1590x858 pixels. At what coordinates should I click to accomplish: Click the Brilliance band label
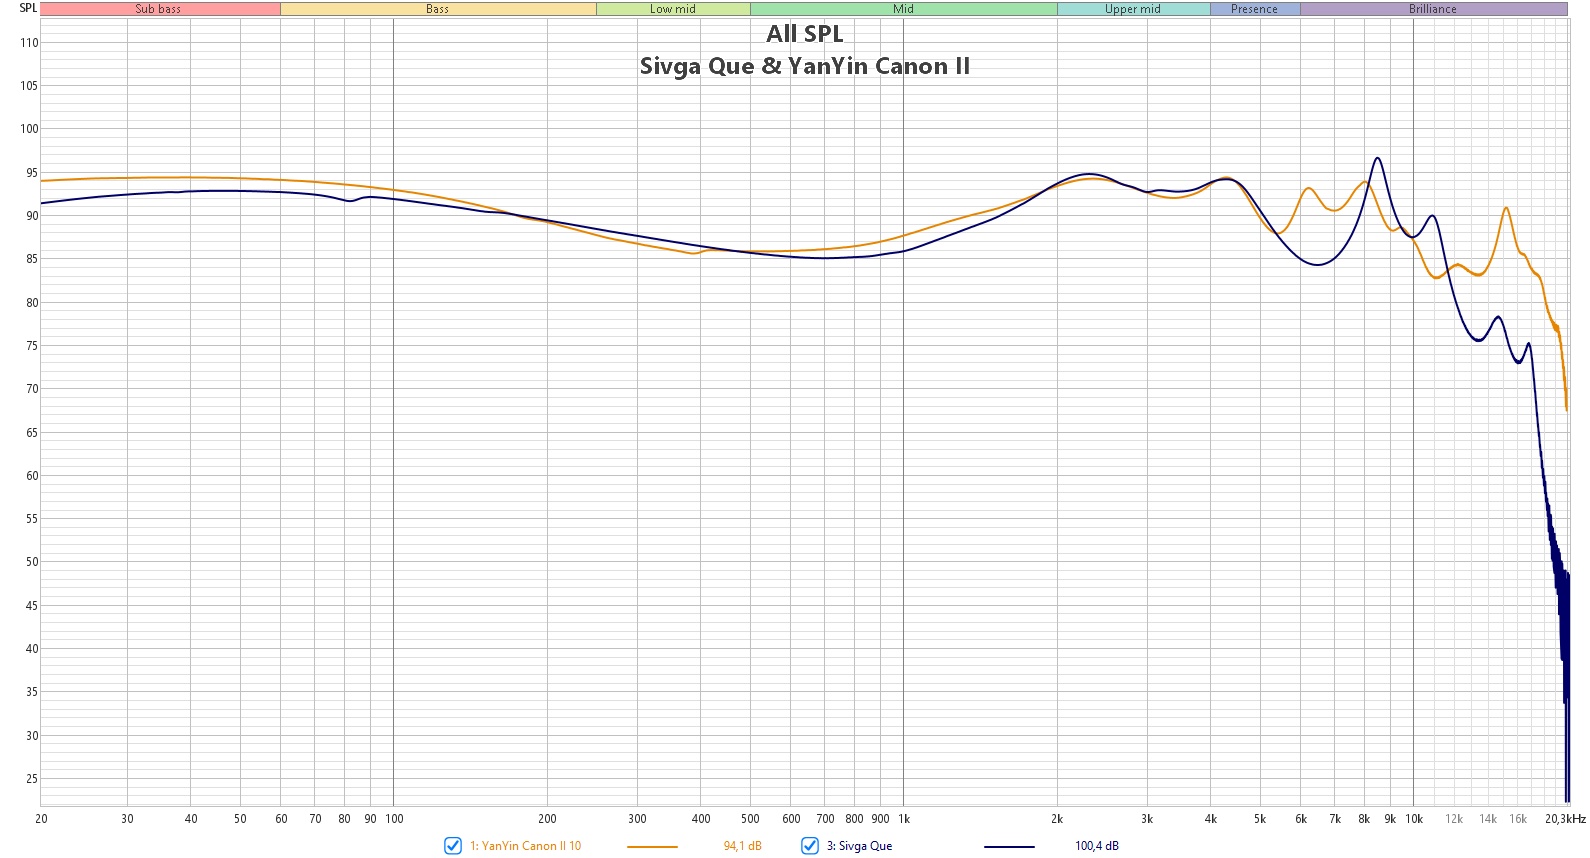click(1433, 9)
